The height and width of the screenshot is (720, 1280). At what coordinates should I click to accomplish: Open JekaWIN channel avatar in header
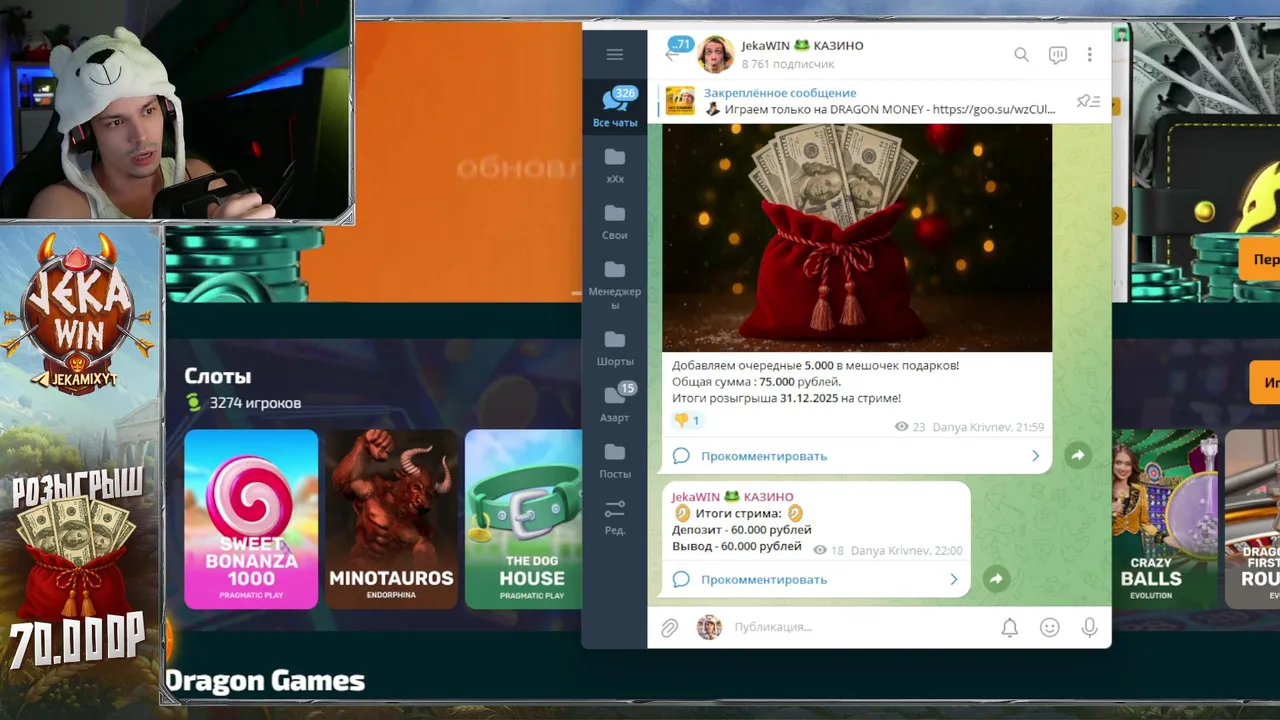point(716,54)
